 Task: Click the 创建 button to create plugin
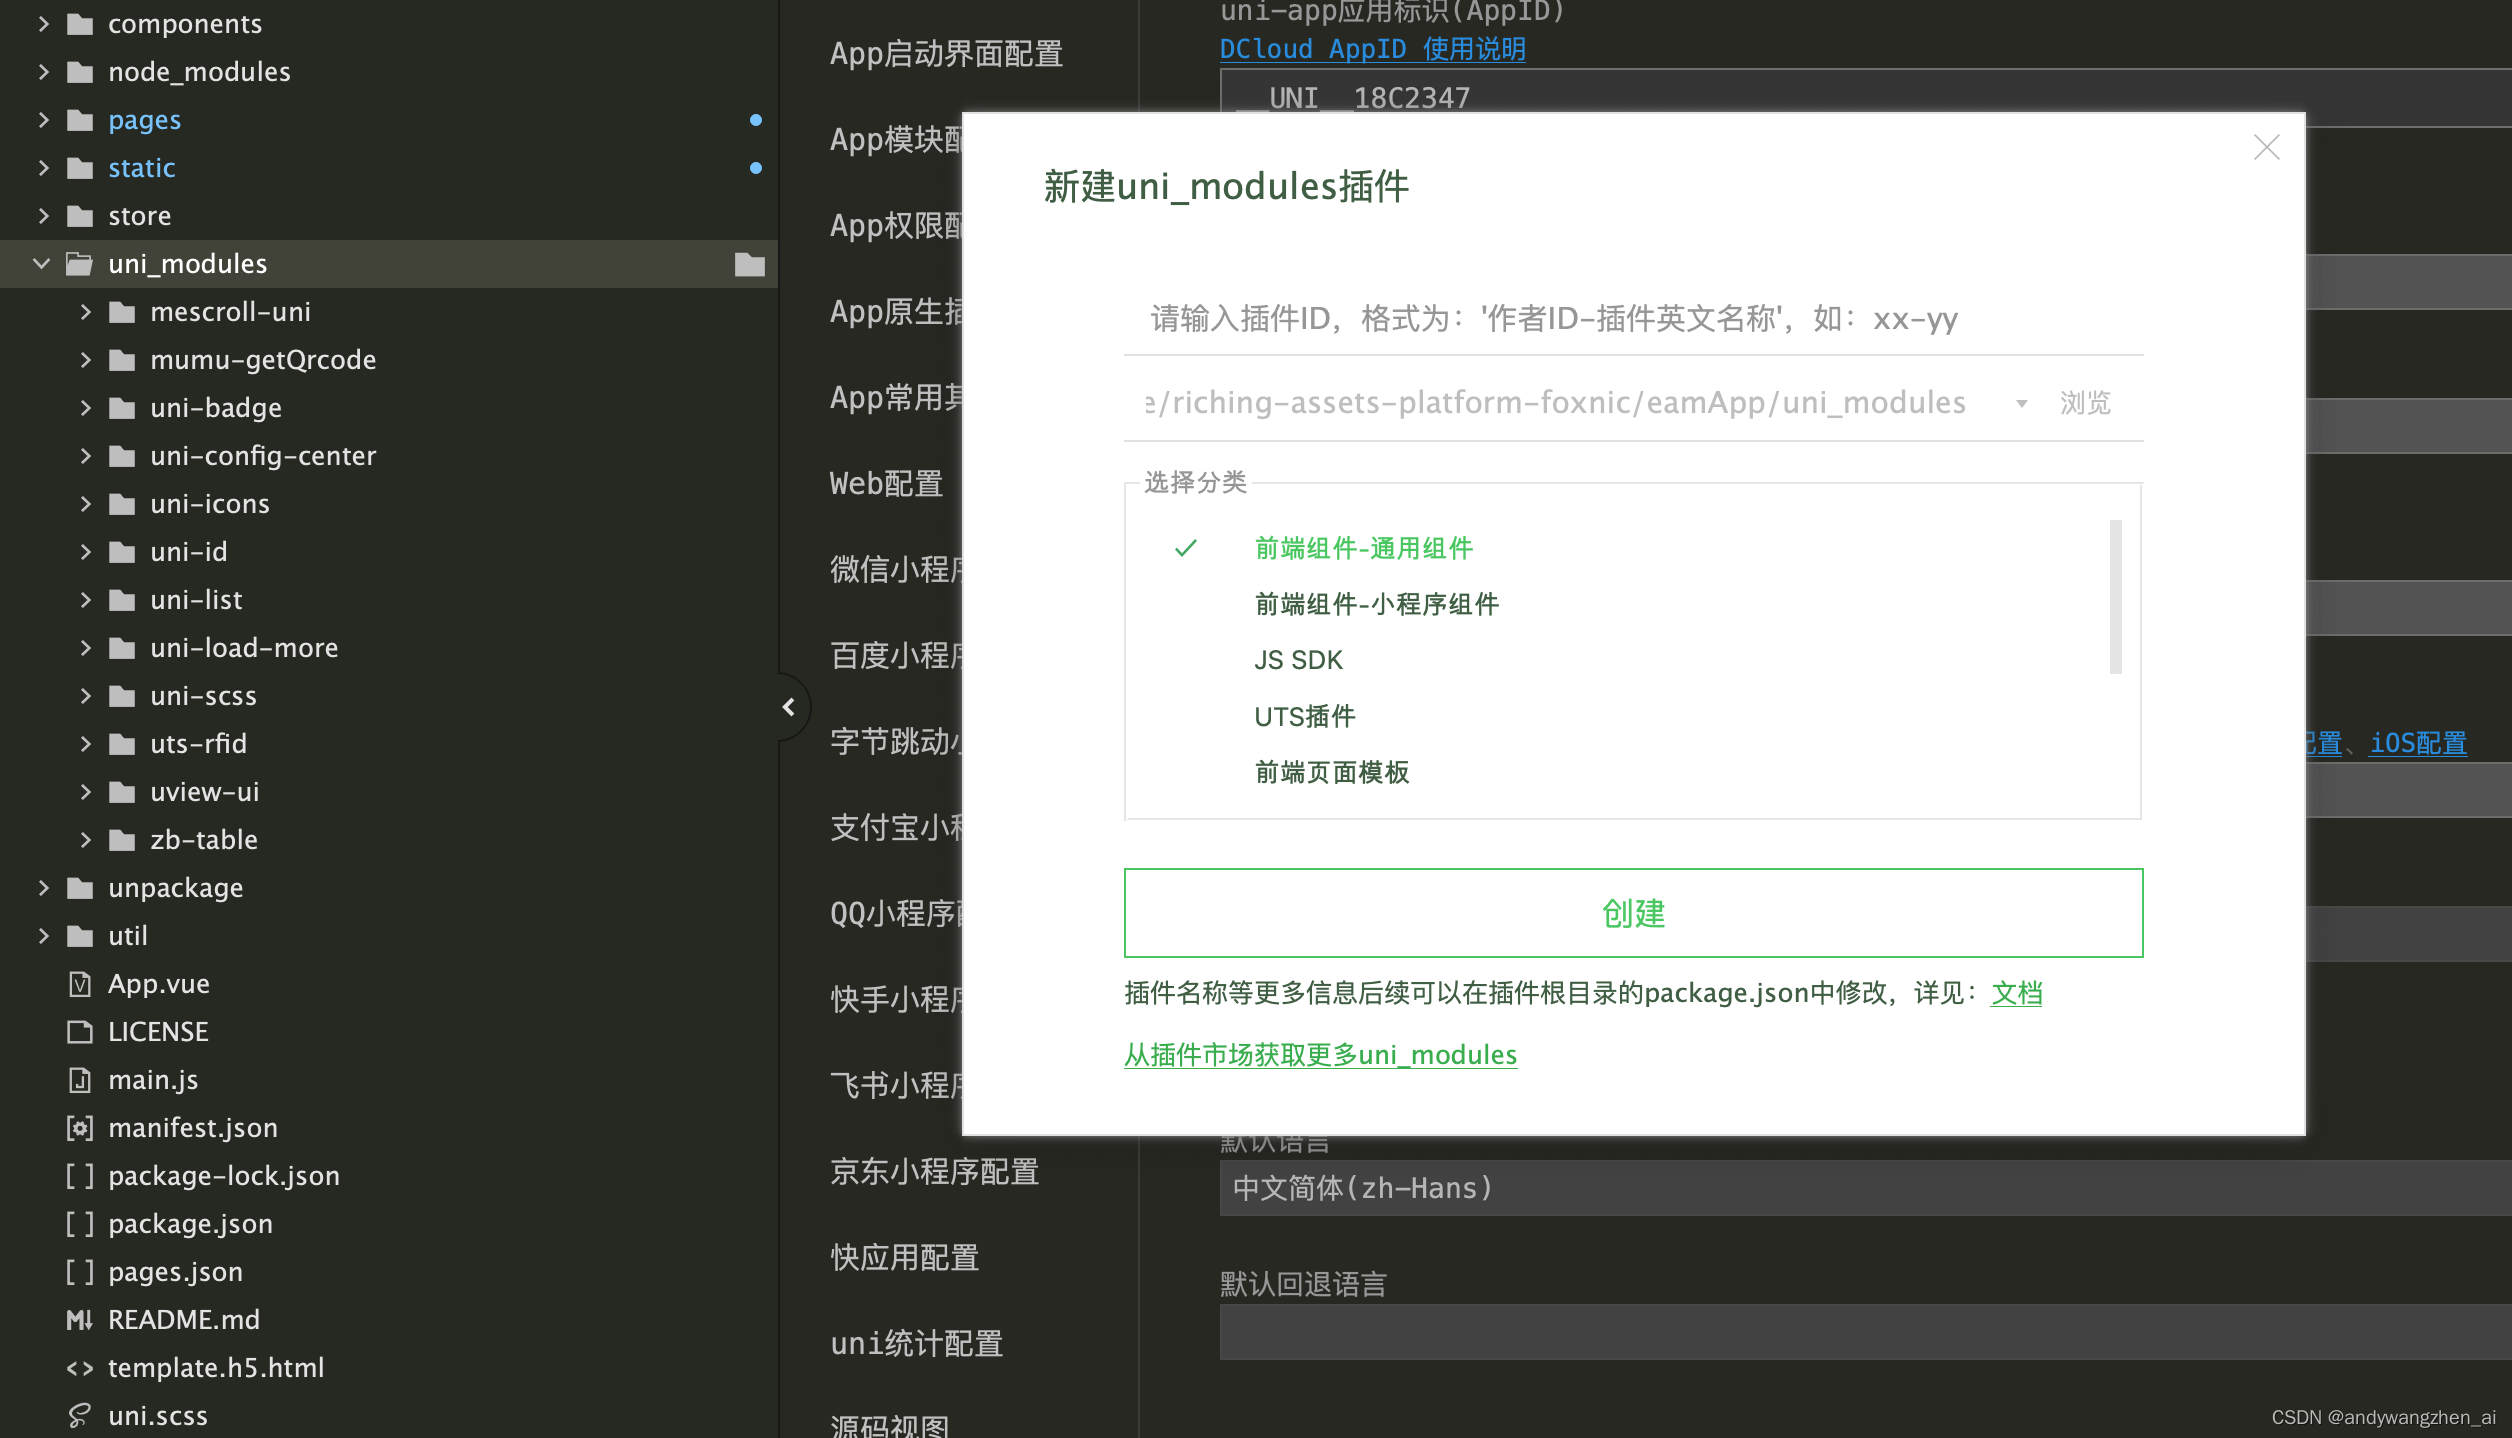click(x=1632, y=912)
